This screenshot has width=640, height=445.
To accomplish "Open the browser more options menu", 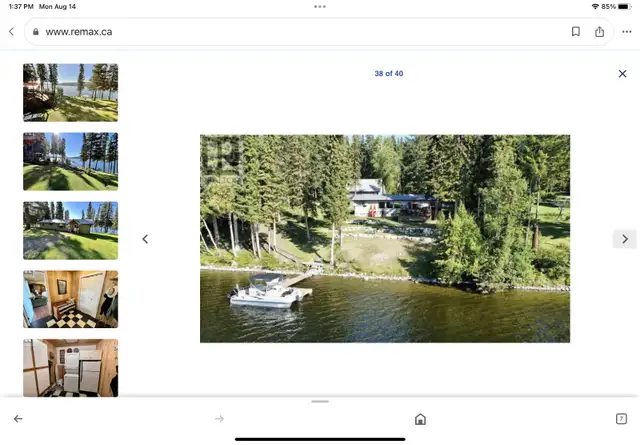I will tap(627, 31).
